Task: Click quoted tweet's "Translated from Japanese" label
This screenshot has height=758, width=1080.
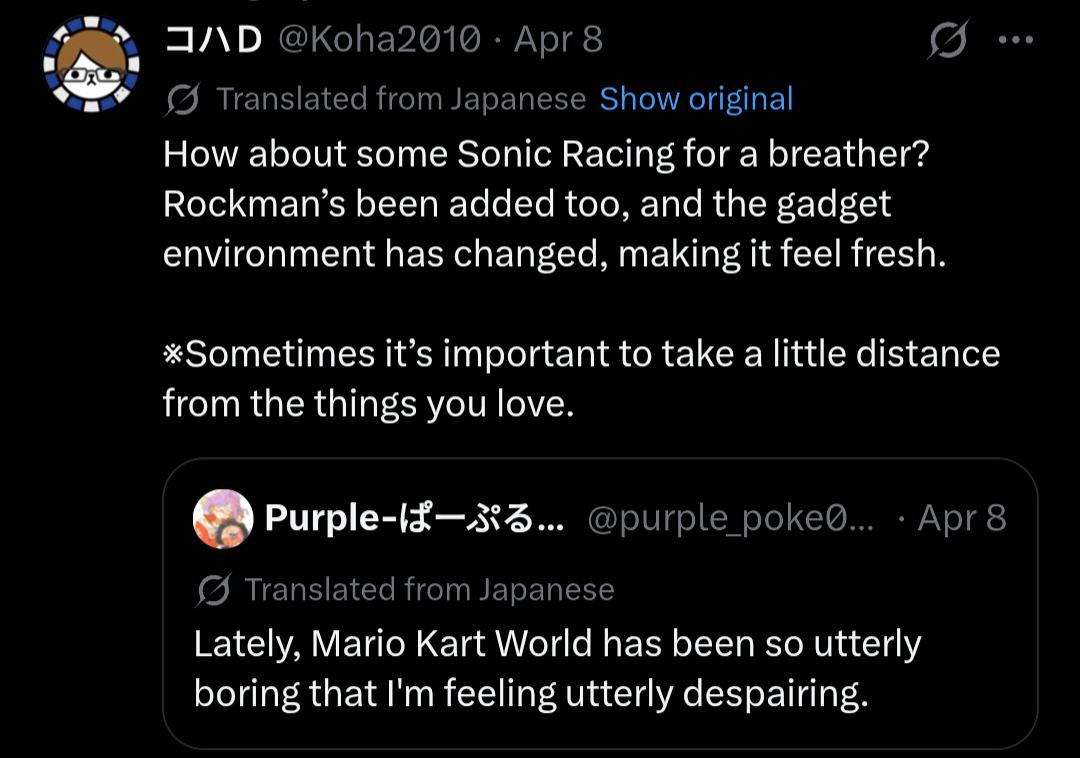Action: point(429,590)
